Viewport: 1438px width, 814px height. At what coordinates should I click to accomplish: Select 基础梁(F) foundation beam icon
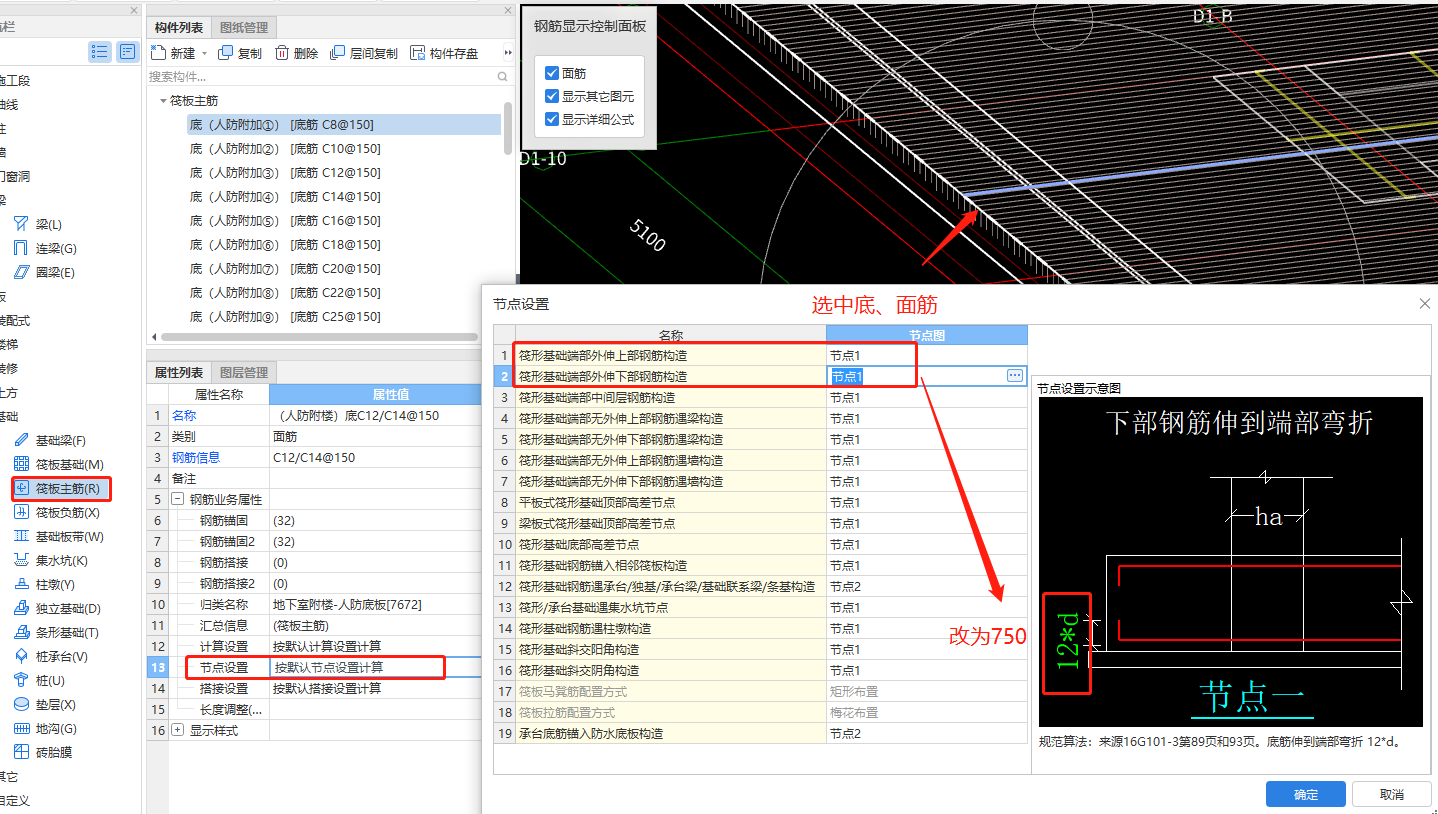(x=21, y=440)
